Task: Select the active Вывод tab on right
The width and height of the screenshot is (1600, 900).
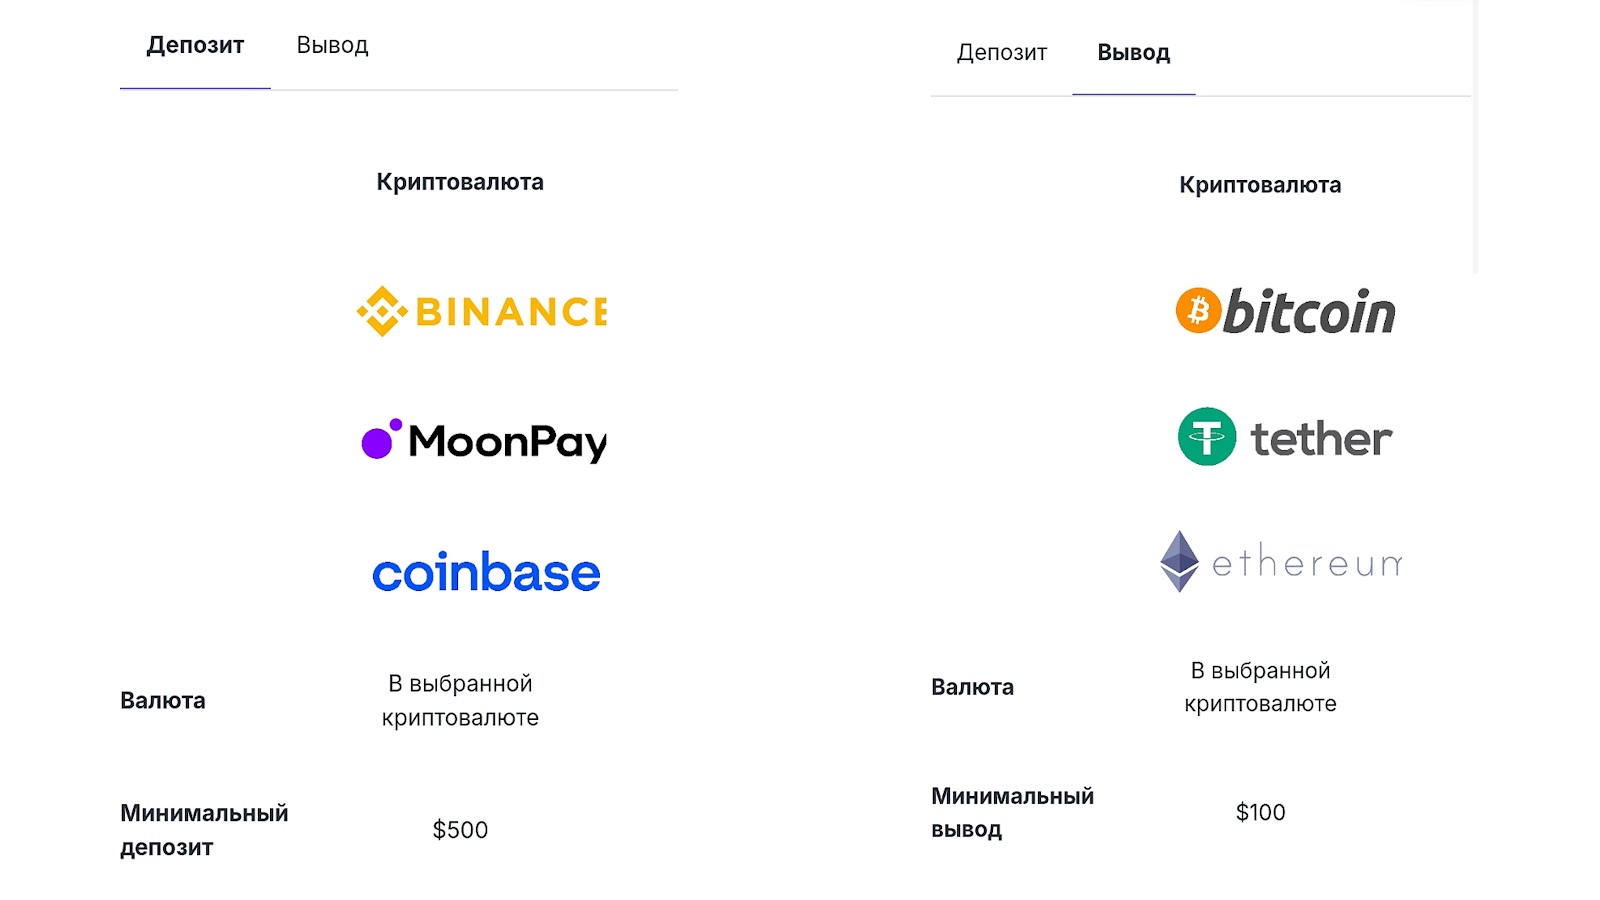Action: click(x=1133, y=52)
